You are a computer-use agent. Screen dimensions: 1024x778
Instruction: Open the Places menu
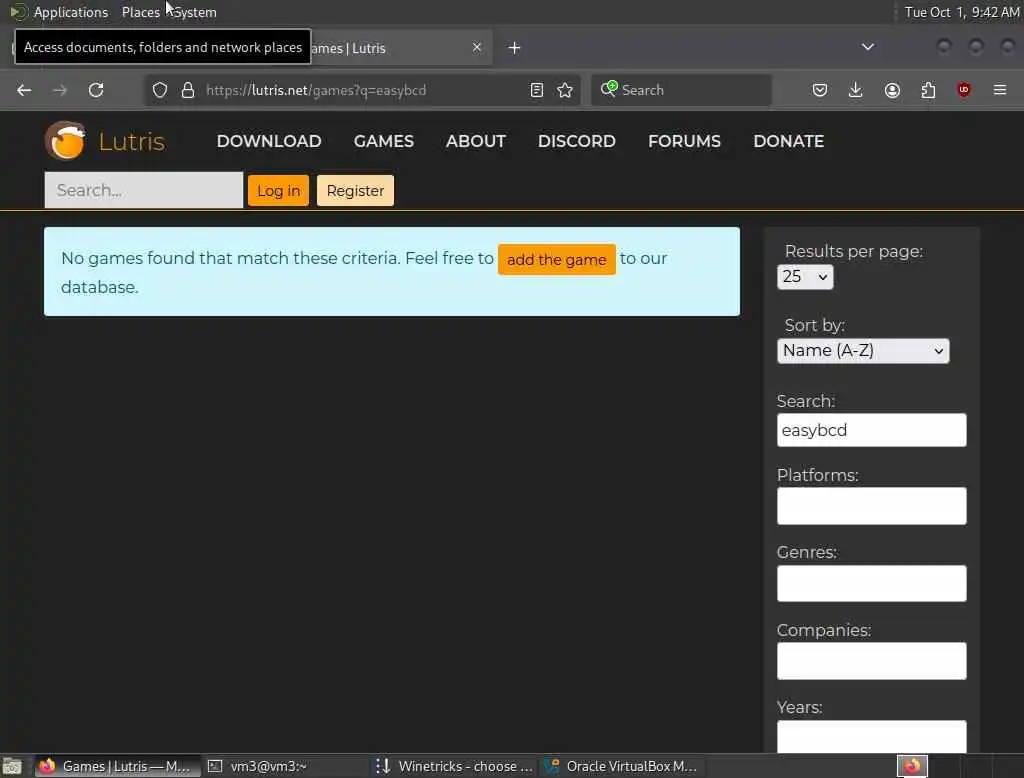tap(140, 12)
